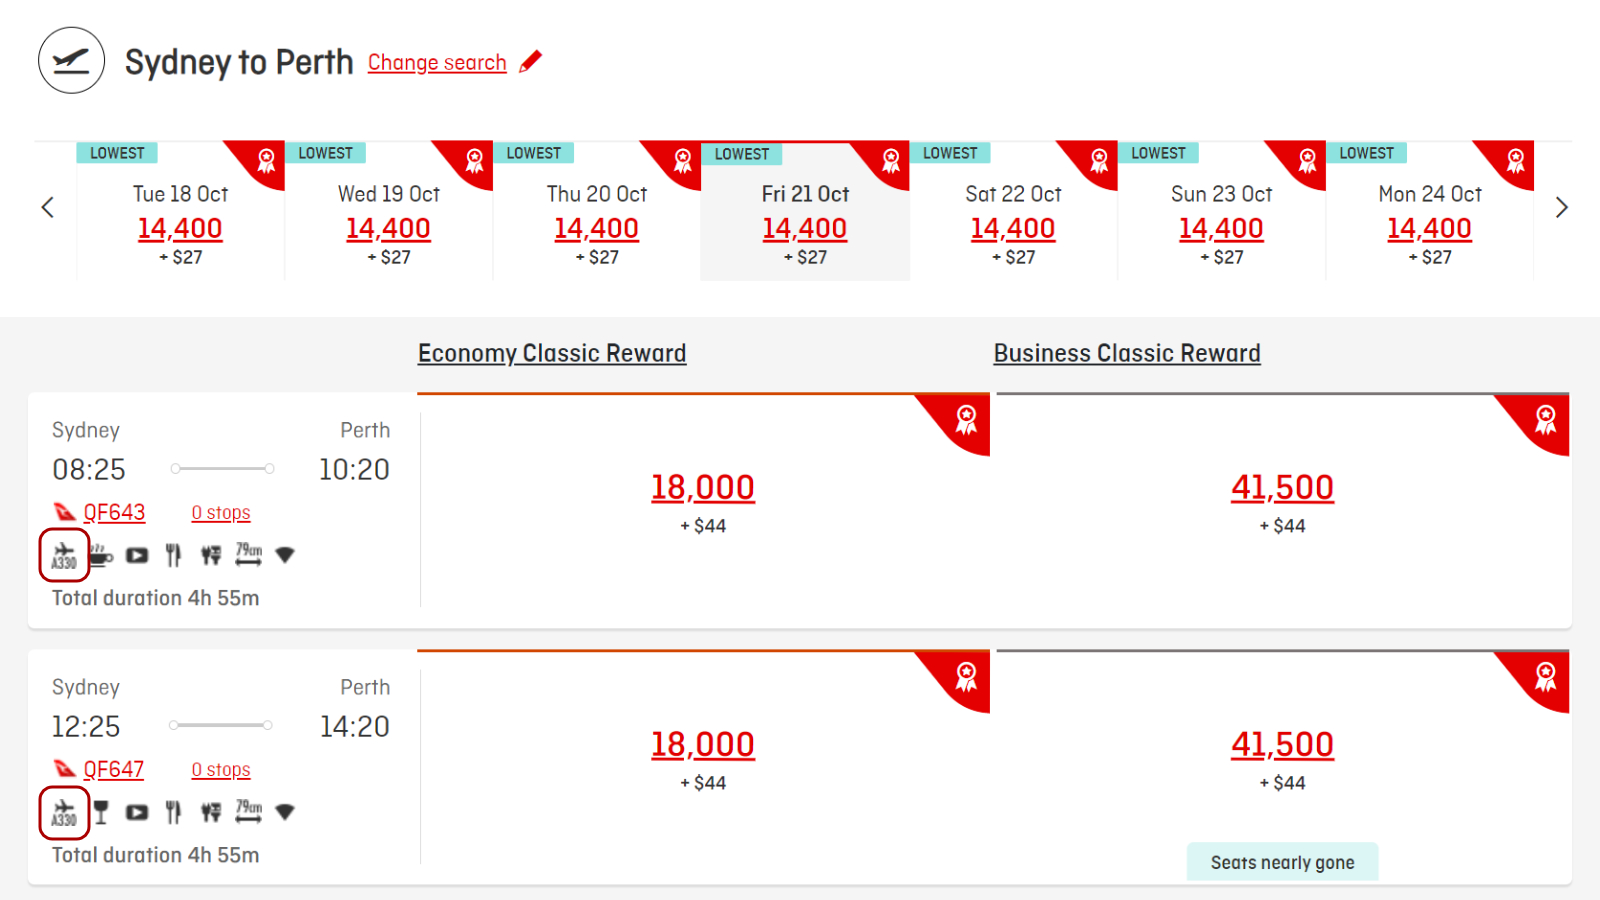Viewport: 1600px width, 900px height.
Task: Choose the 18,000 points economy fare on QF643
Action: 703,487
